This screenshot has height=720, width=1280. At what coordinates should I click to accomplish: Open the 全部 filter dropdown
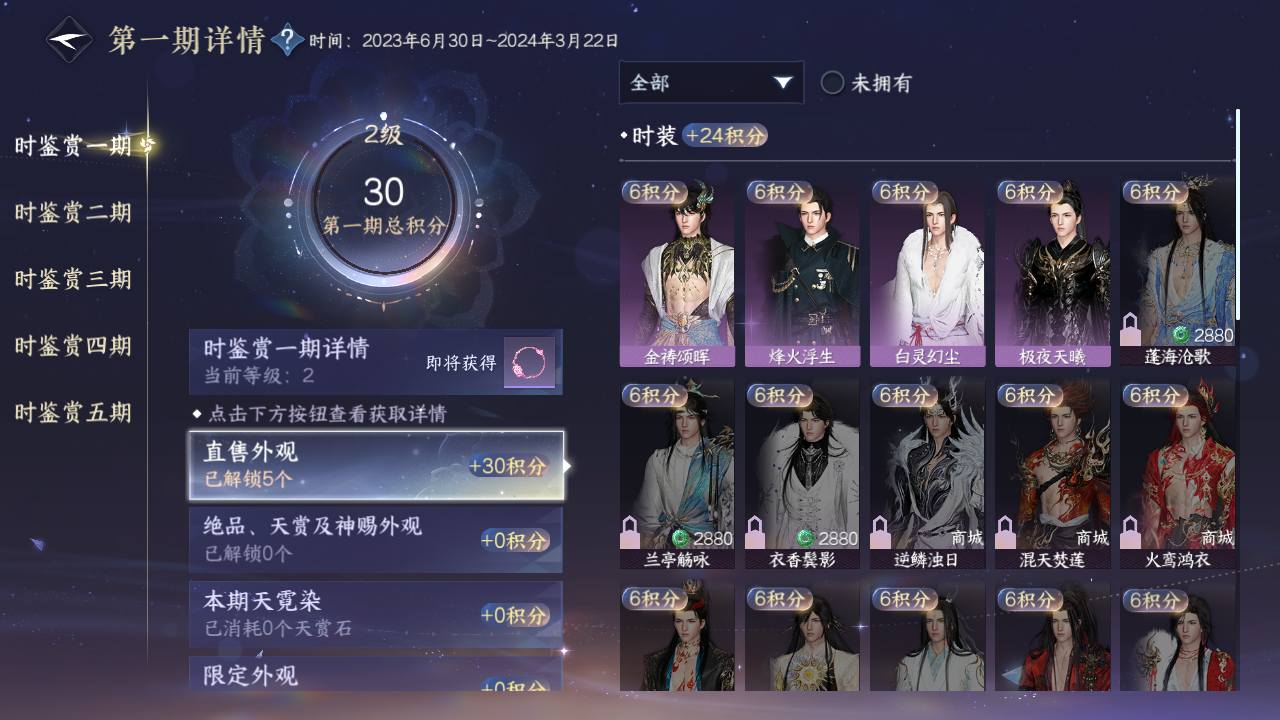(x=711, y=82)
